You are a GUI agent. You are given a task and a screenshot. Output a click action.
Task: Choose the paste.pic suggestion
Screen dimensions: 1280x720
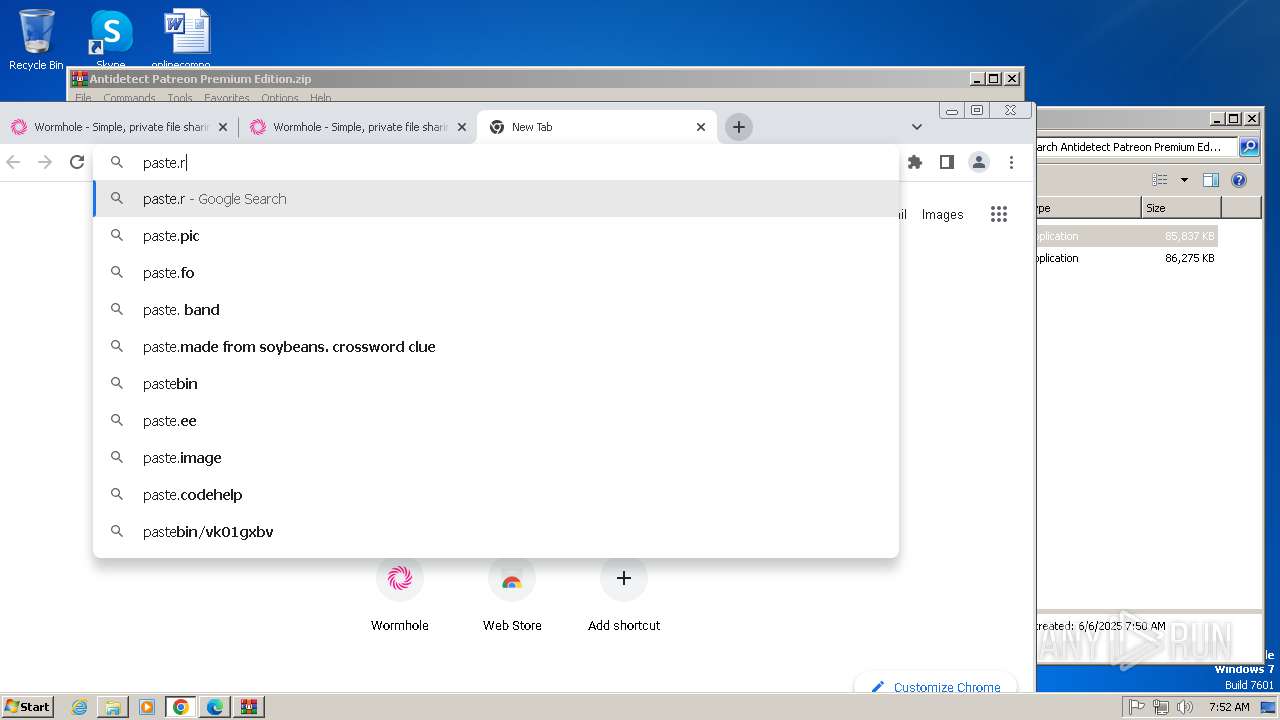(x=495, y=236)
